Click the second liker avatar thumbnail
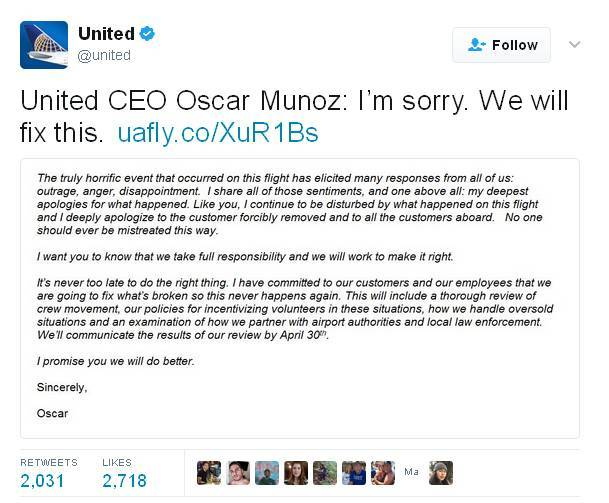Viewport: 609px width, 503px height. pos(238,473)
